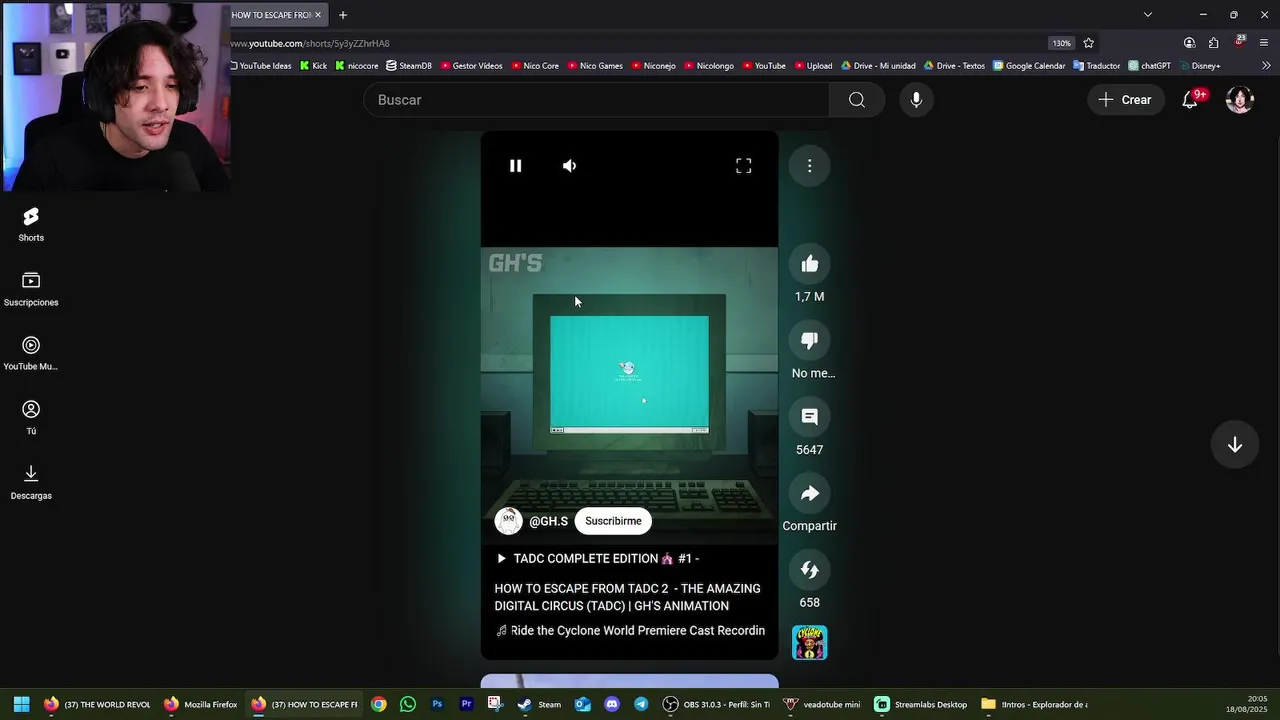This screenshot has width=1280, height=720.
Task: Open Telegram from the taskbar
Action: coord(641,704)
